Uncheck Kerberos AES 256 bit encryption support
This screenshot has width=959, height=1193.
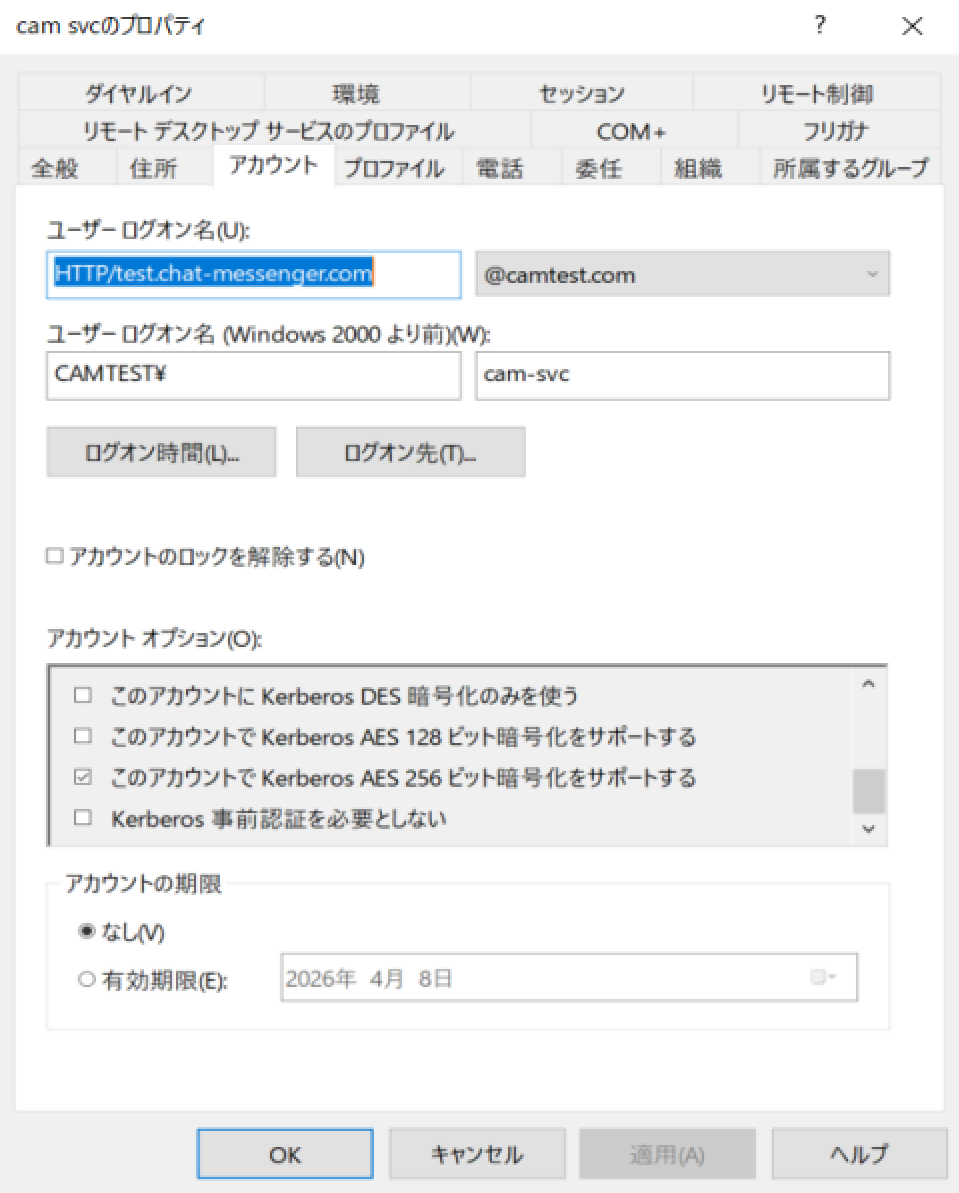83,777
